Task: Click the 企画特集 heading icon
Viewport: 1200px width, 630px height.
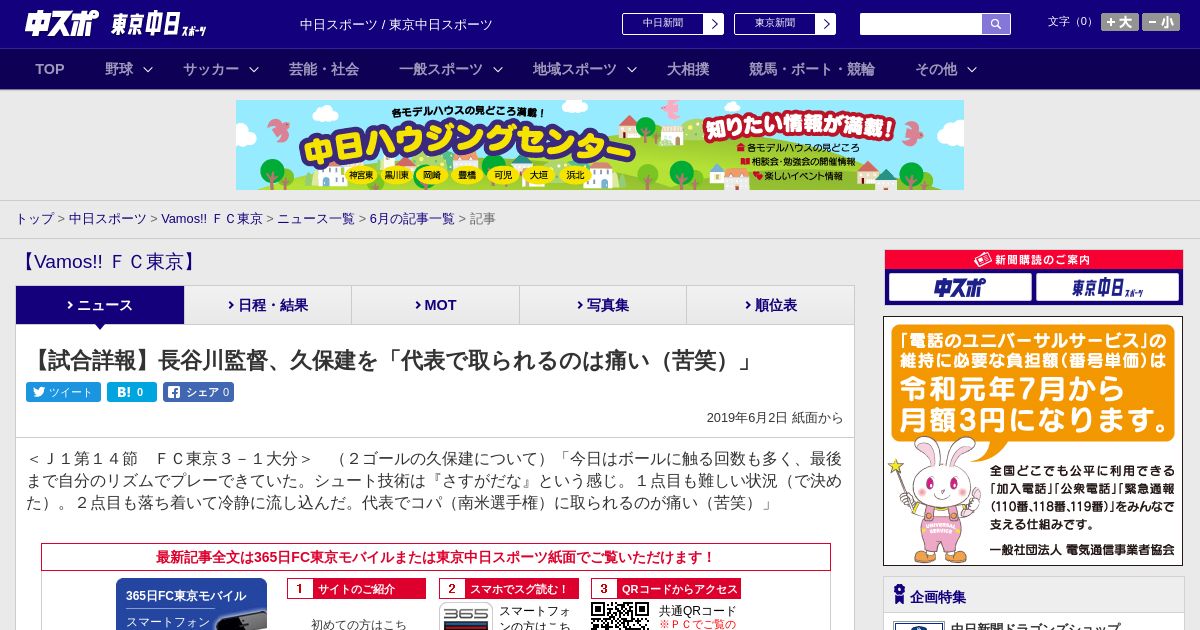Action: pos(899,595)
